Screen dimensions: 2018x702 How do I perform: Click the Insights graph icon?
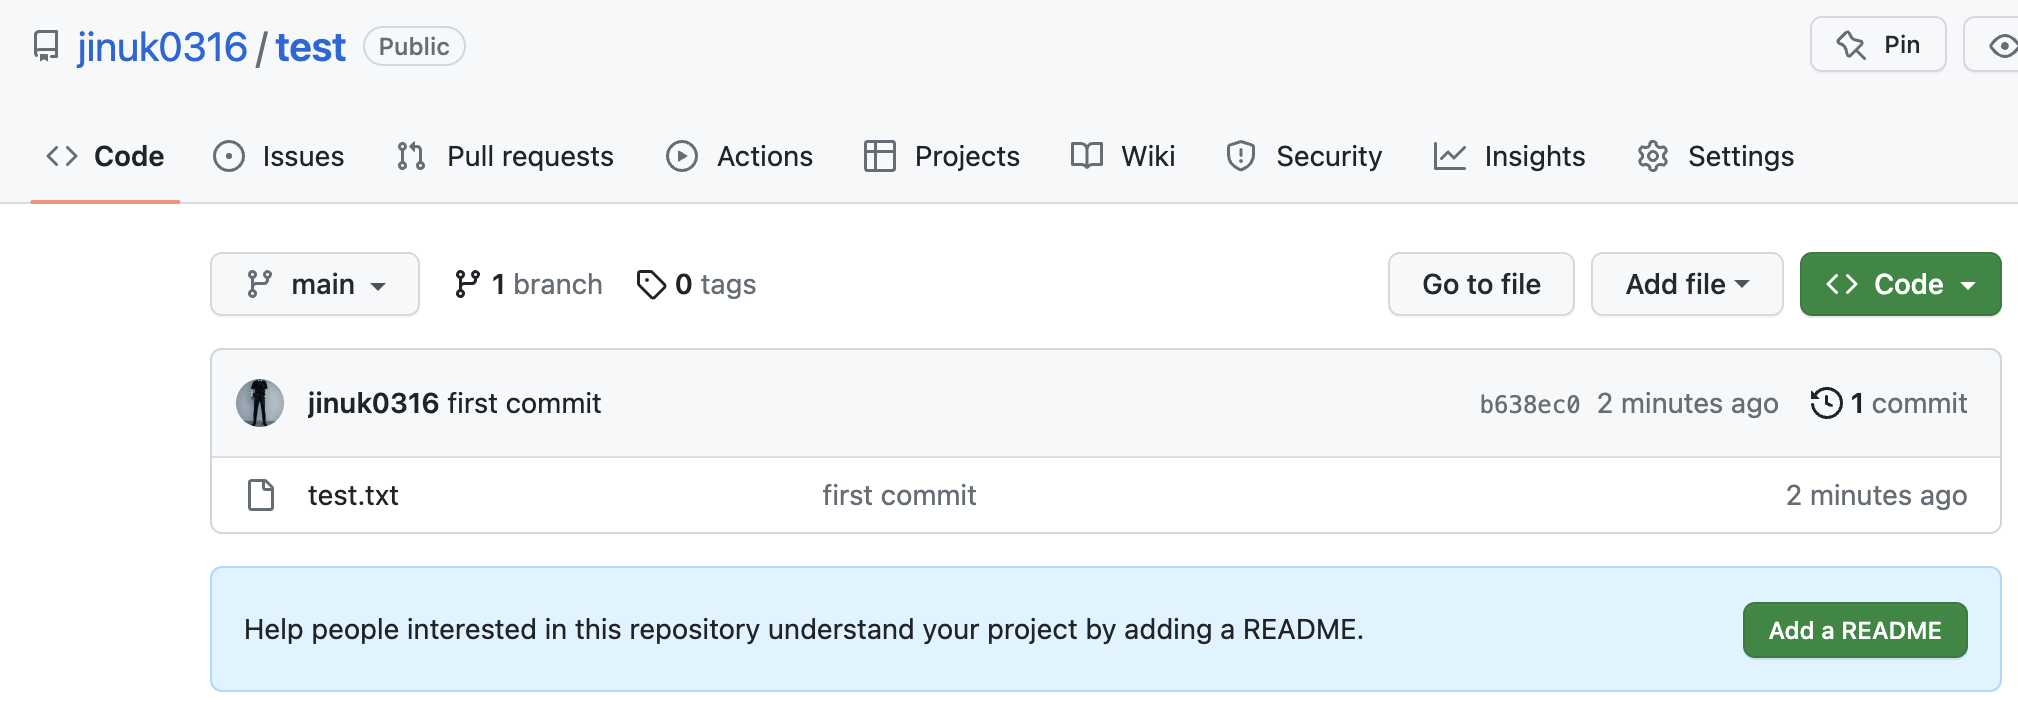[1449, 156]
